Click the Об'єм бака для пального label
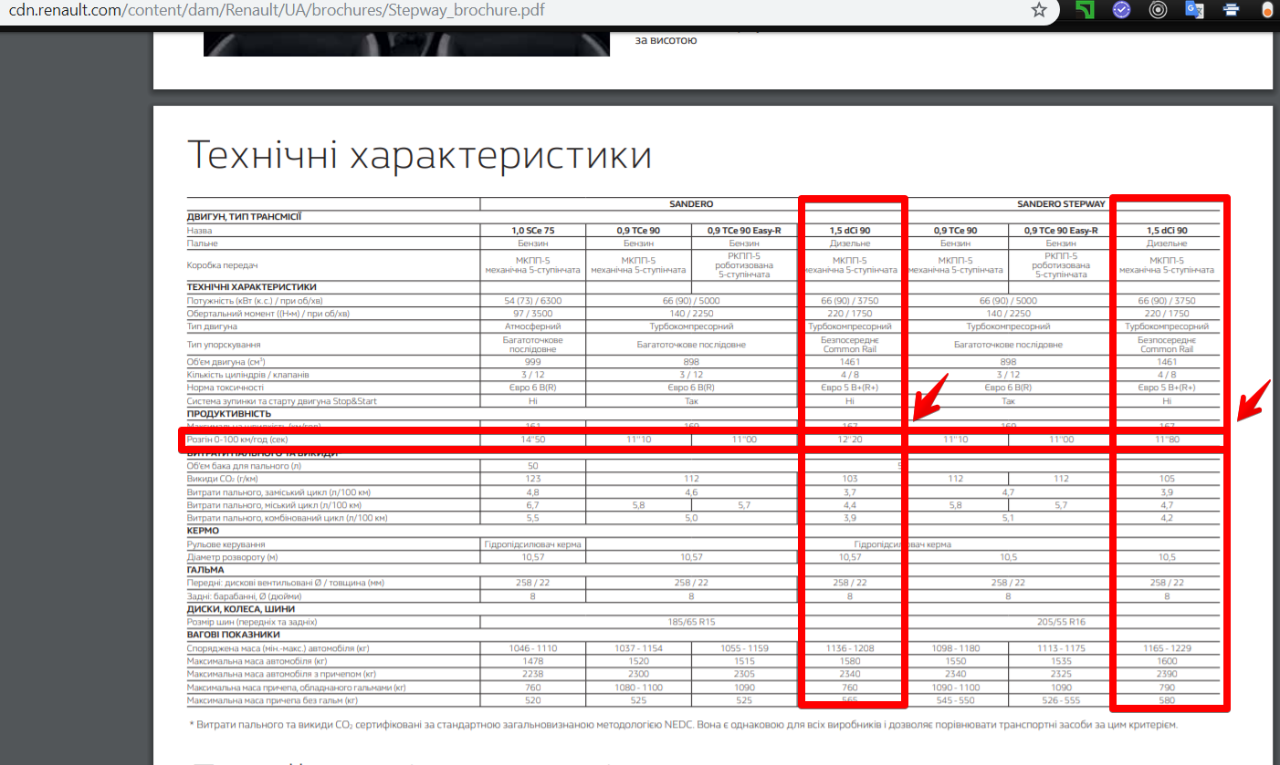This screenshot has width=1280, height=765. [244, 466]
